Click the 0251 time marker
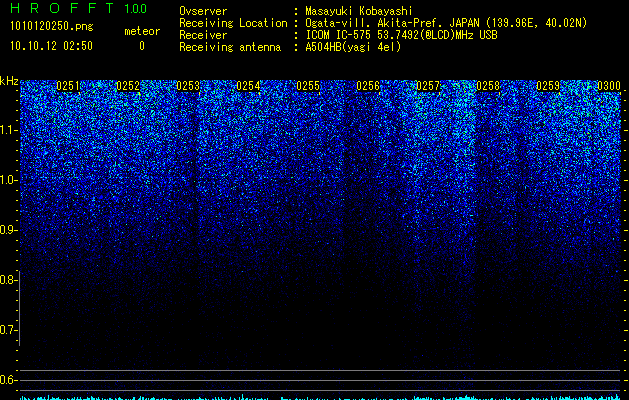629x400 pixels. tap(68, 86)
